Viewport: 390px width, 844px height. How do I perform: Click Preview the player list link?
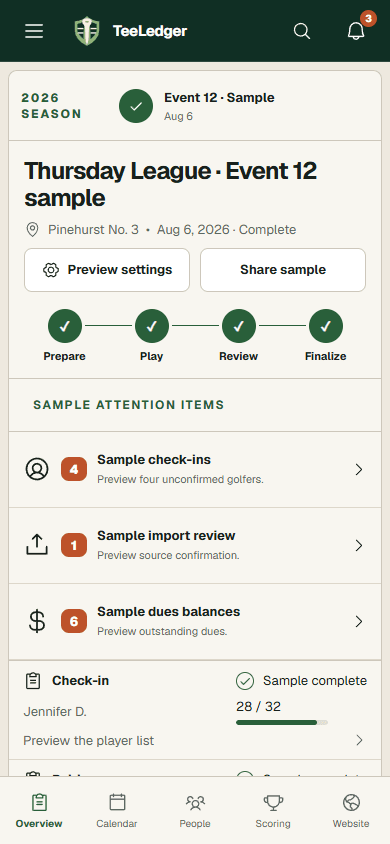coord(89,741)
